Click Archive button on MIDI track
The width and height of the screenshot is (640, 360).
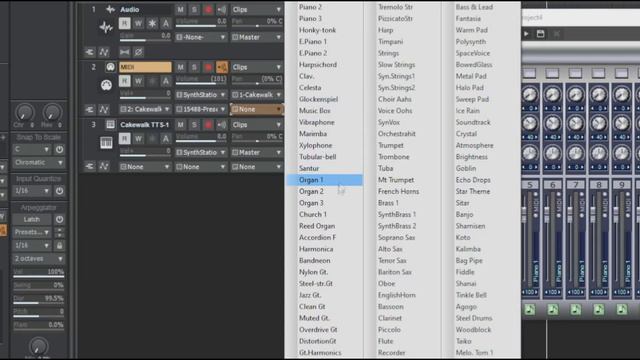165,81
